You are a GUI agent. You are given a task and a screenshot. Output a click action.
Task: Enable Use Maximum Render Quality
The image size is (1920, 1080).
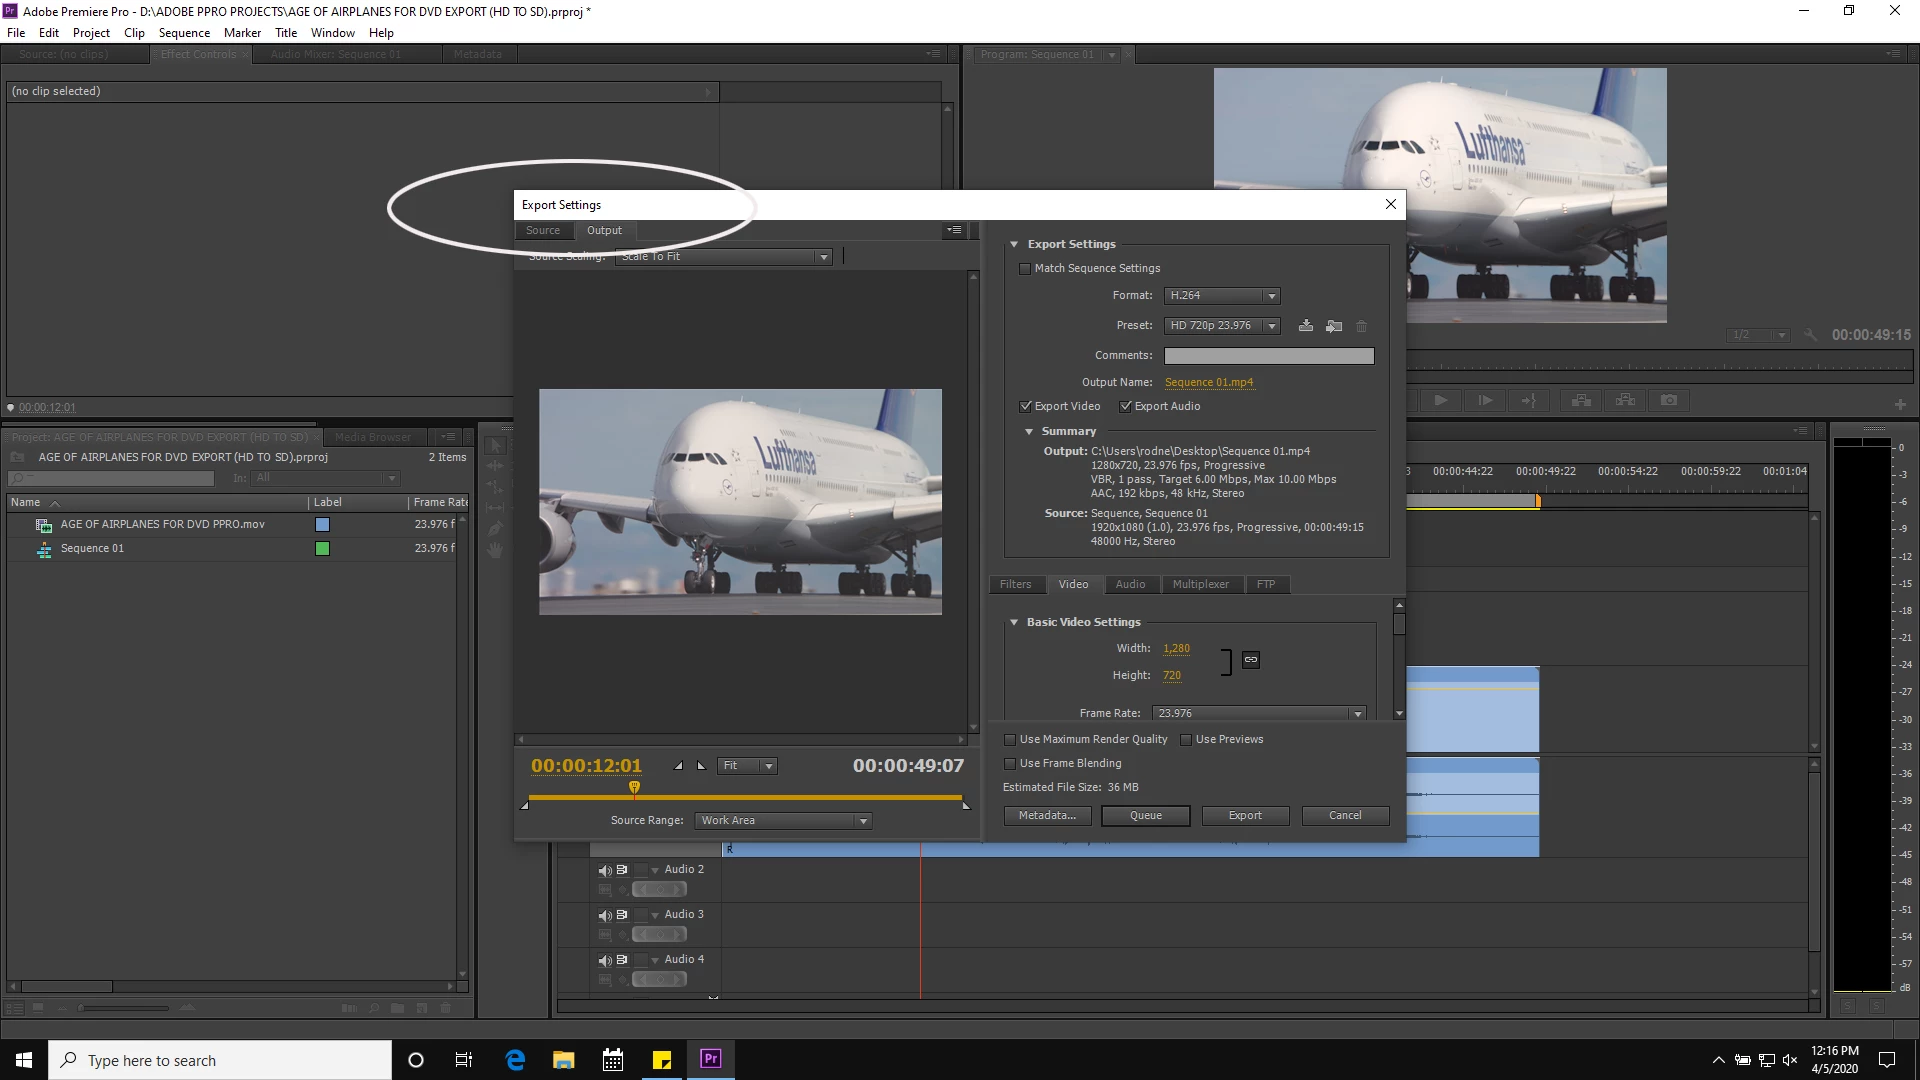(1010, 740)
